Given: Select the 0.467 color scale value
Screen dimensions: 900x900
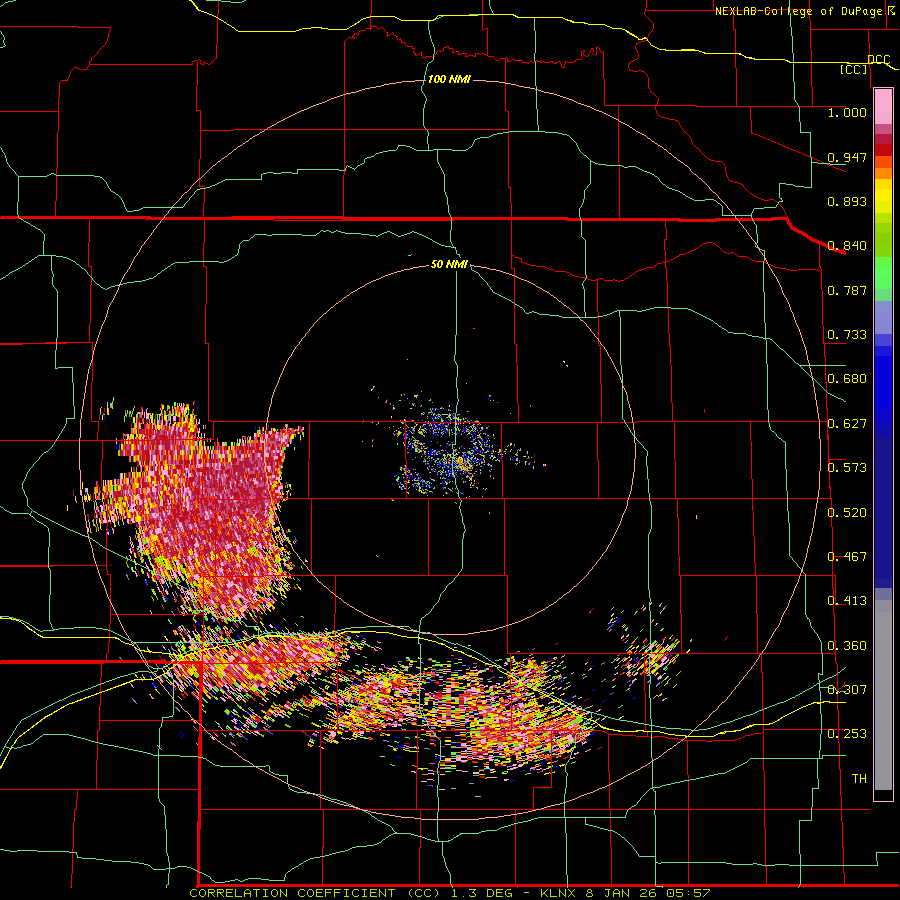Looking at the screenshot, I should (x=847, y=556).
